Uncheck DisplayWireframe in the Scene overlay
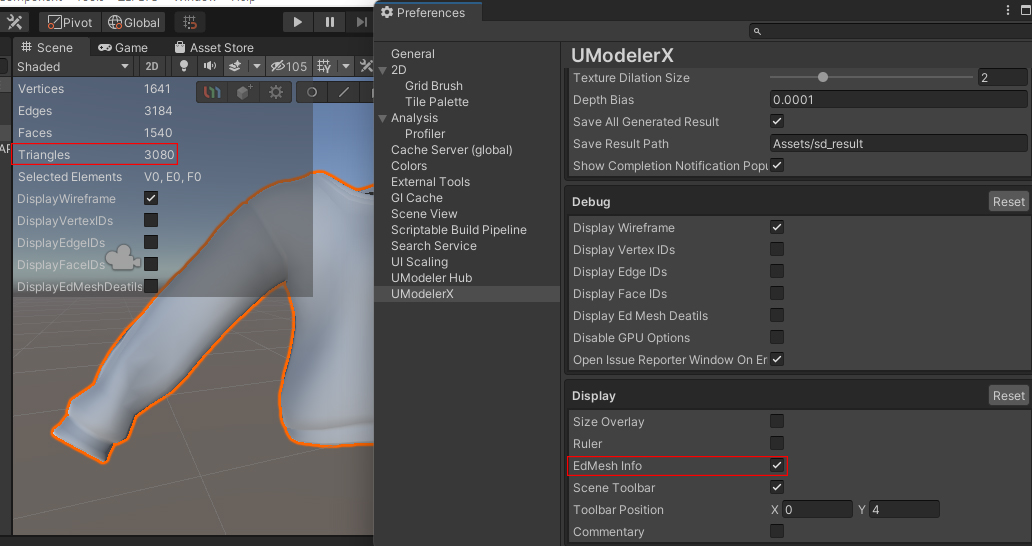Viewport: 1032px width, 546px height. pyautogui.click(x=151, y=198)
